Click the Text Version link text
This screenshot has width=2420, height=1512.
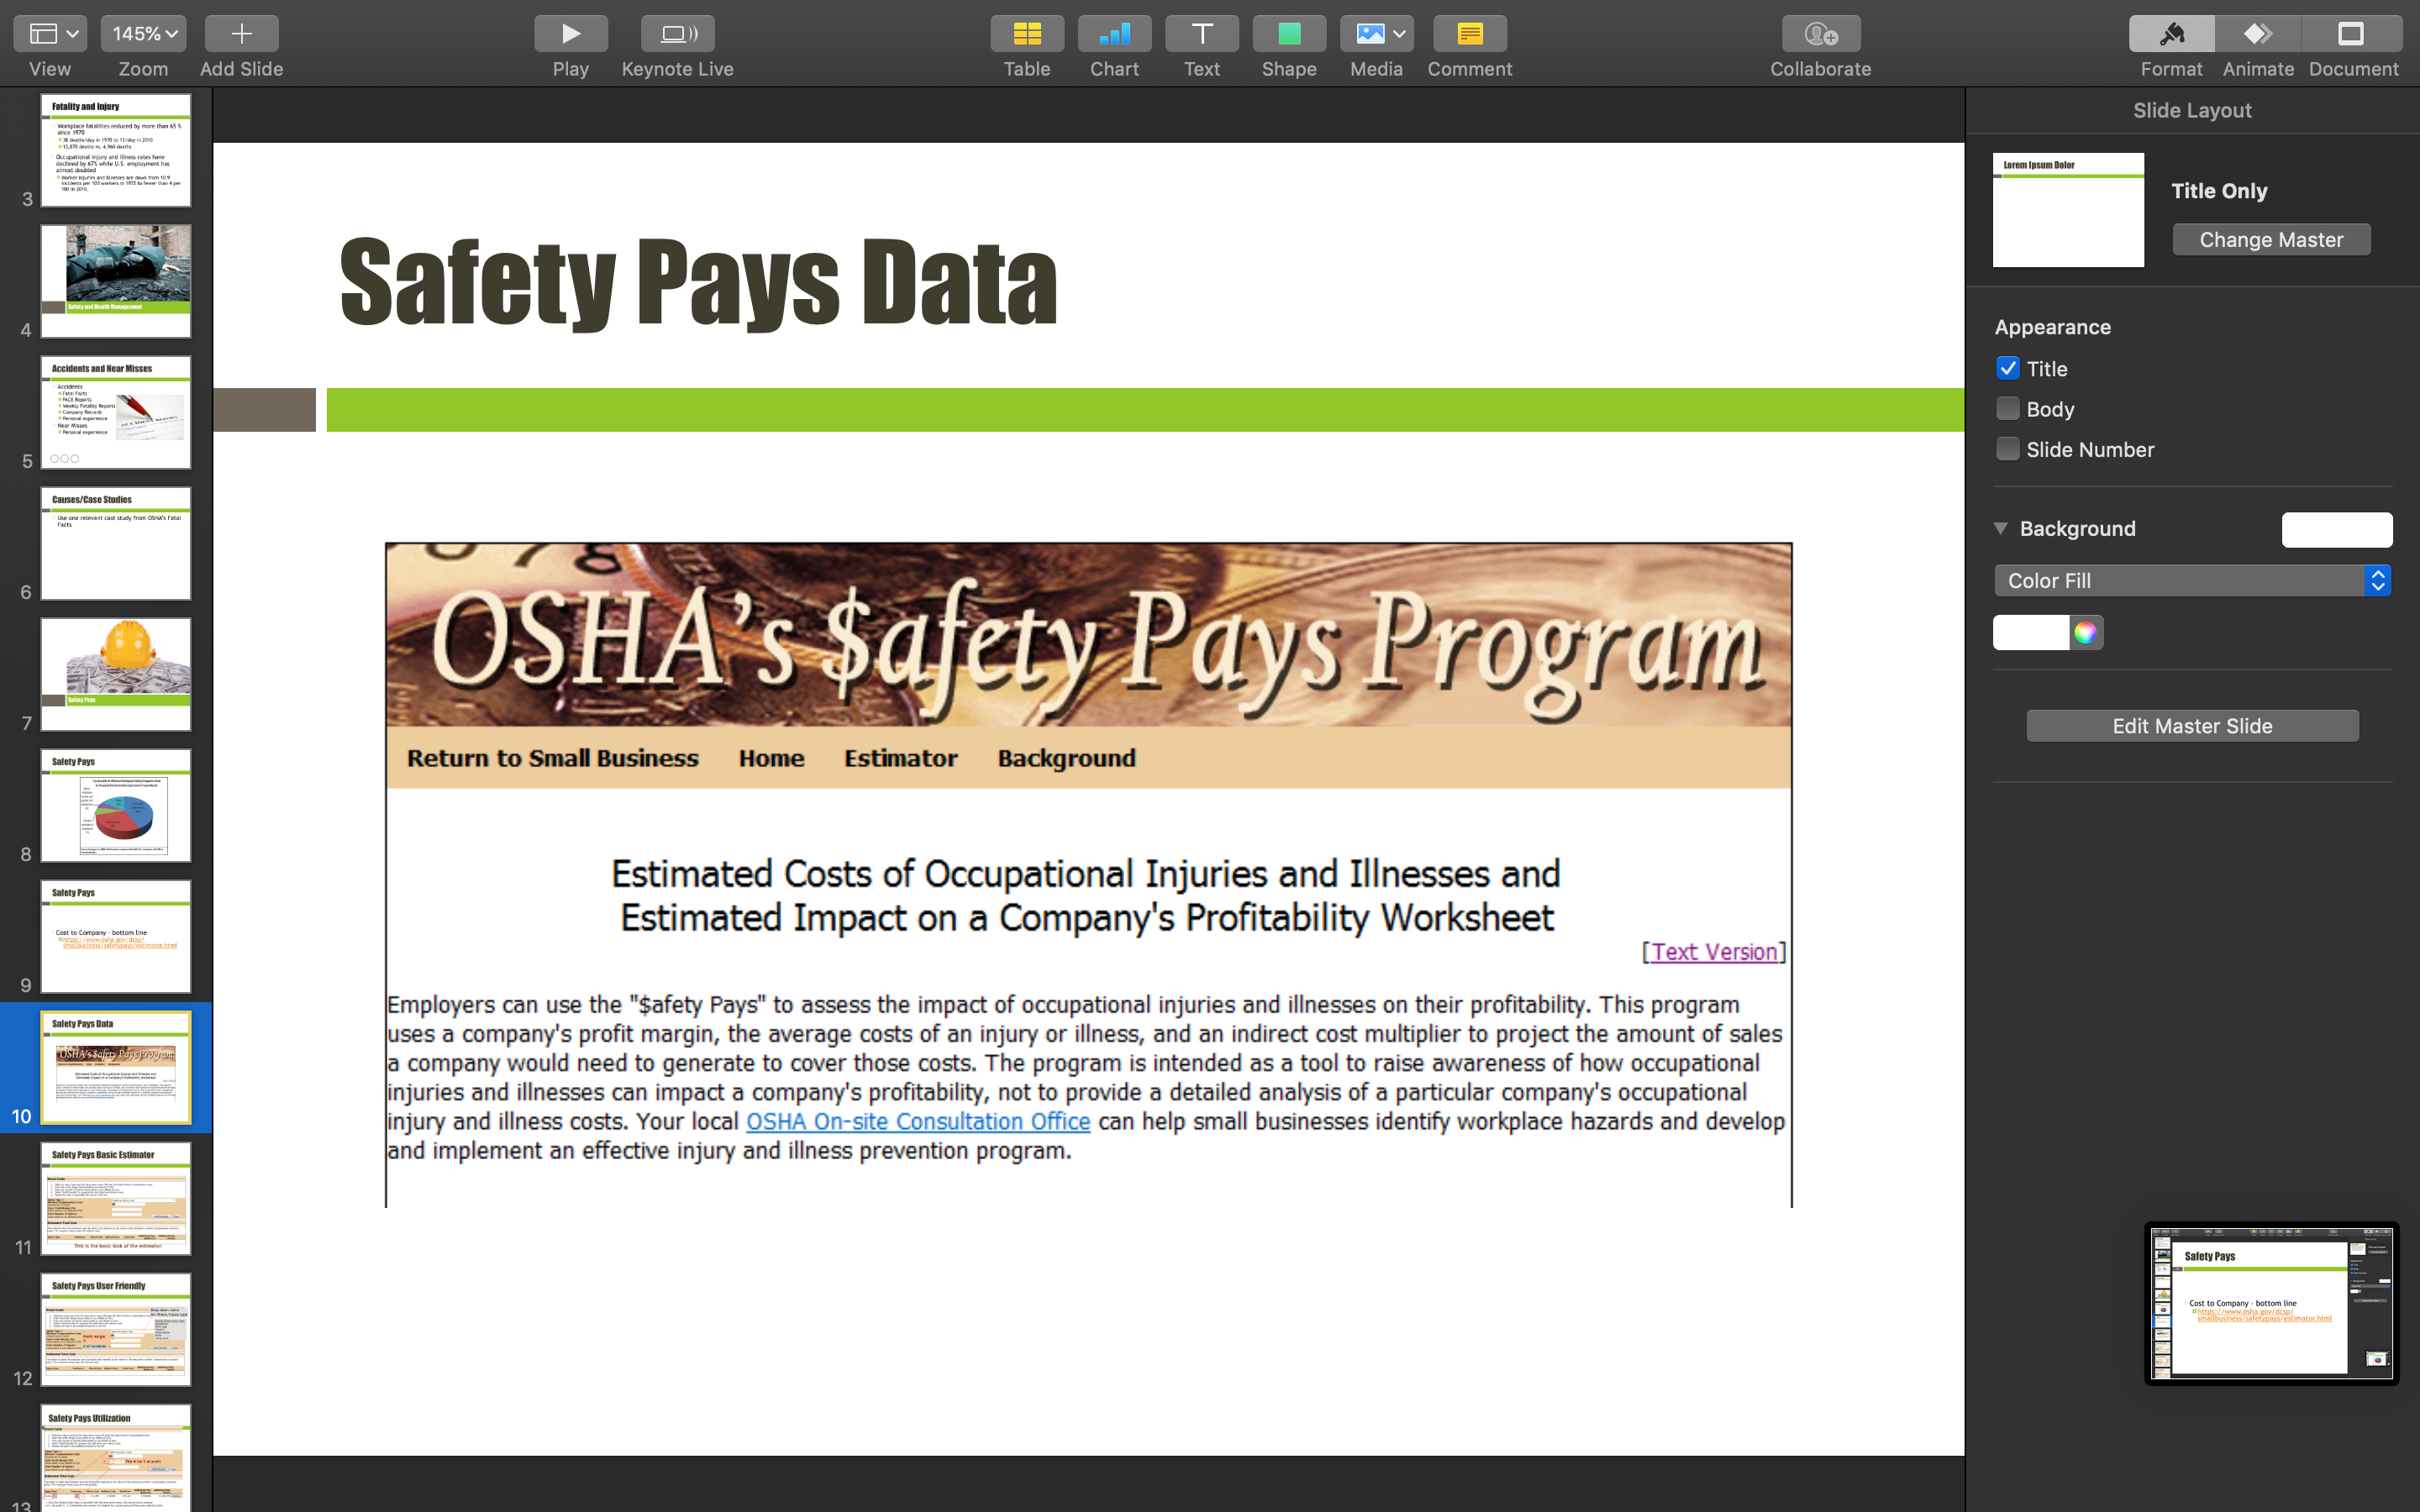tap(1714, 952)
